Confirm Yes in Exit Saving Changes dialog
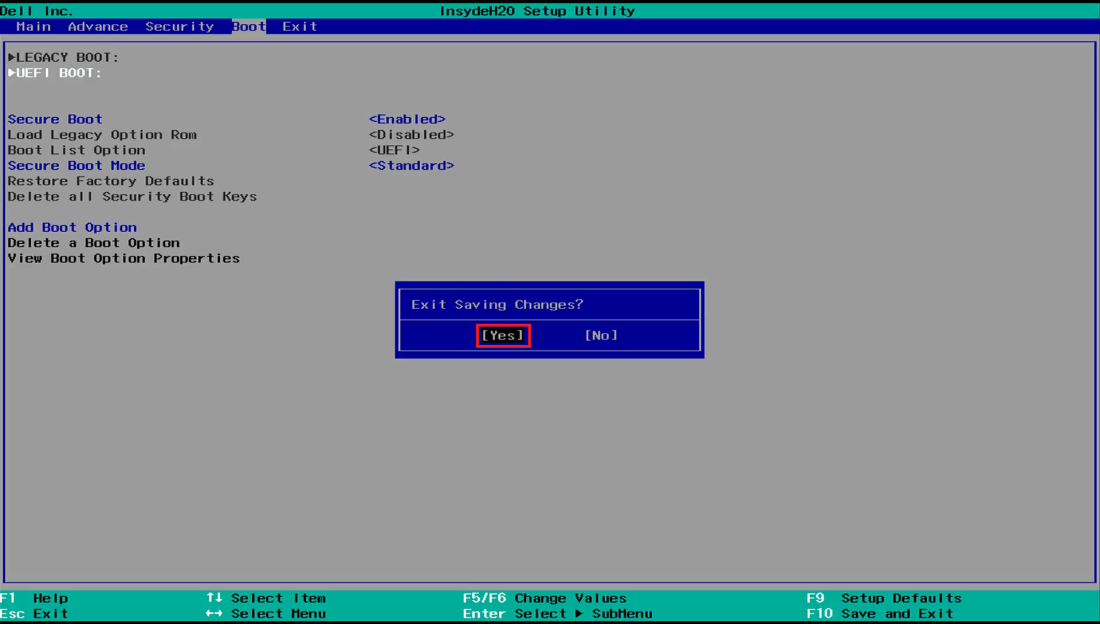 pos(503,336)
